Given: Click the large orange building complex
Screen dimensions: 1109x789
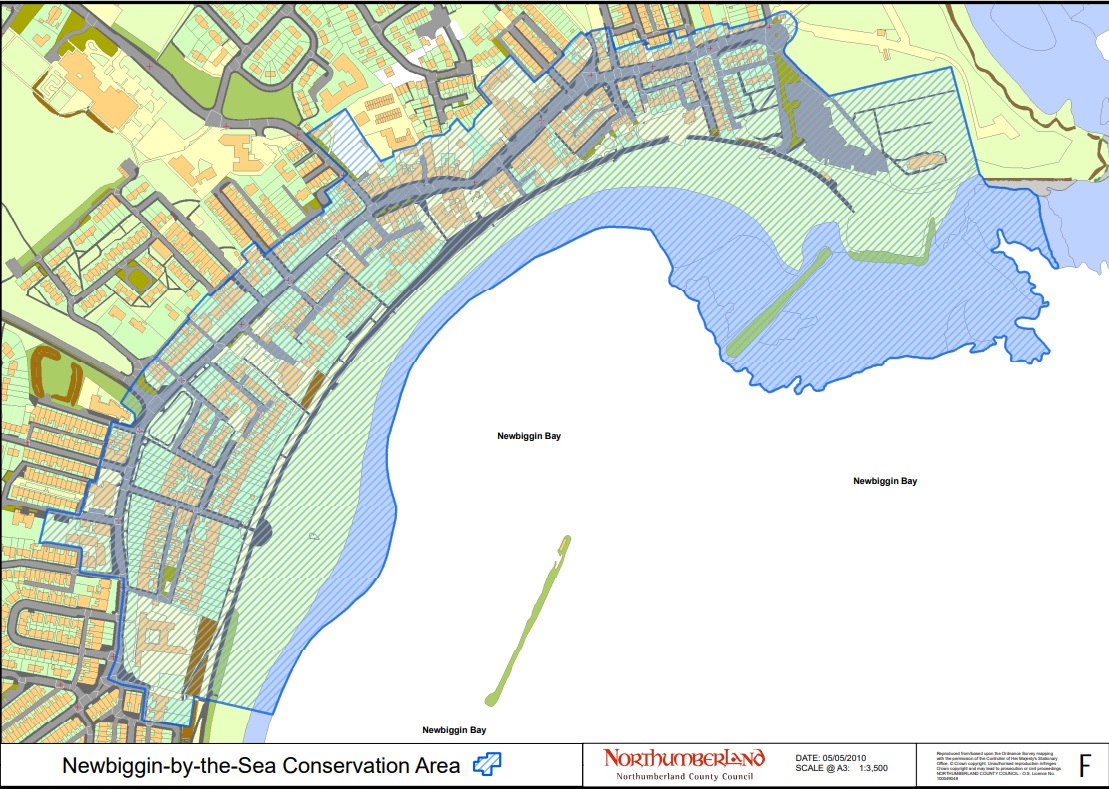Looking at the screenshot, I should tap(93, 90).
